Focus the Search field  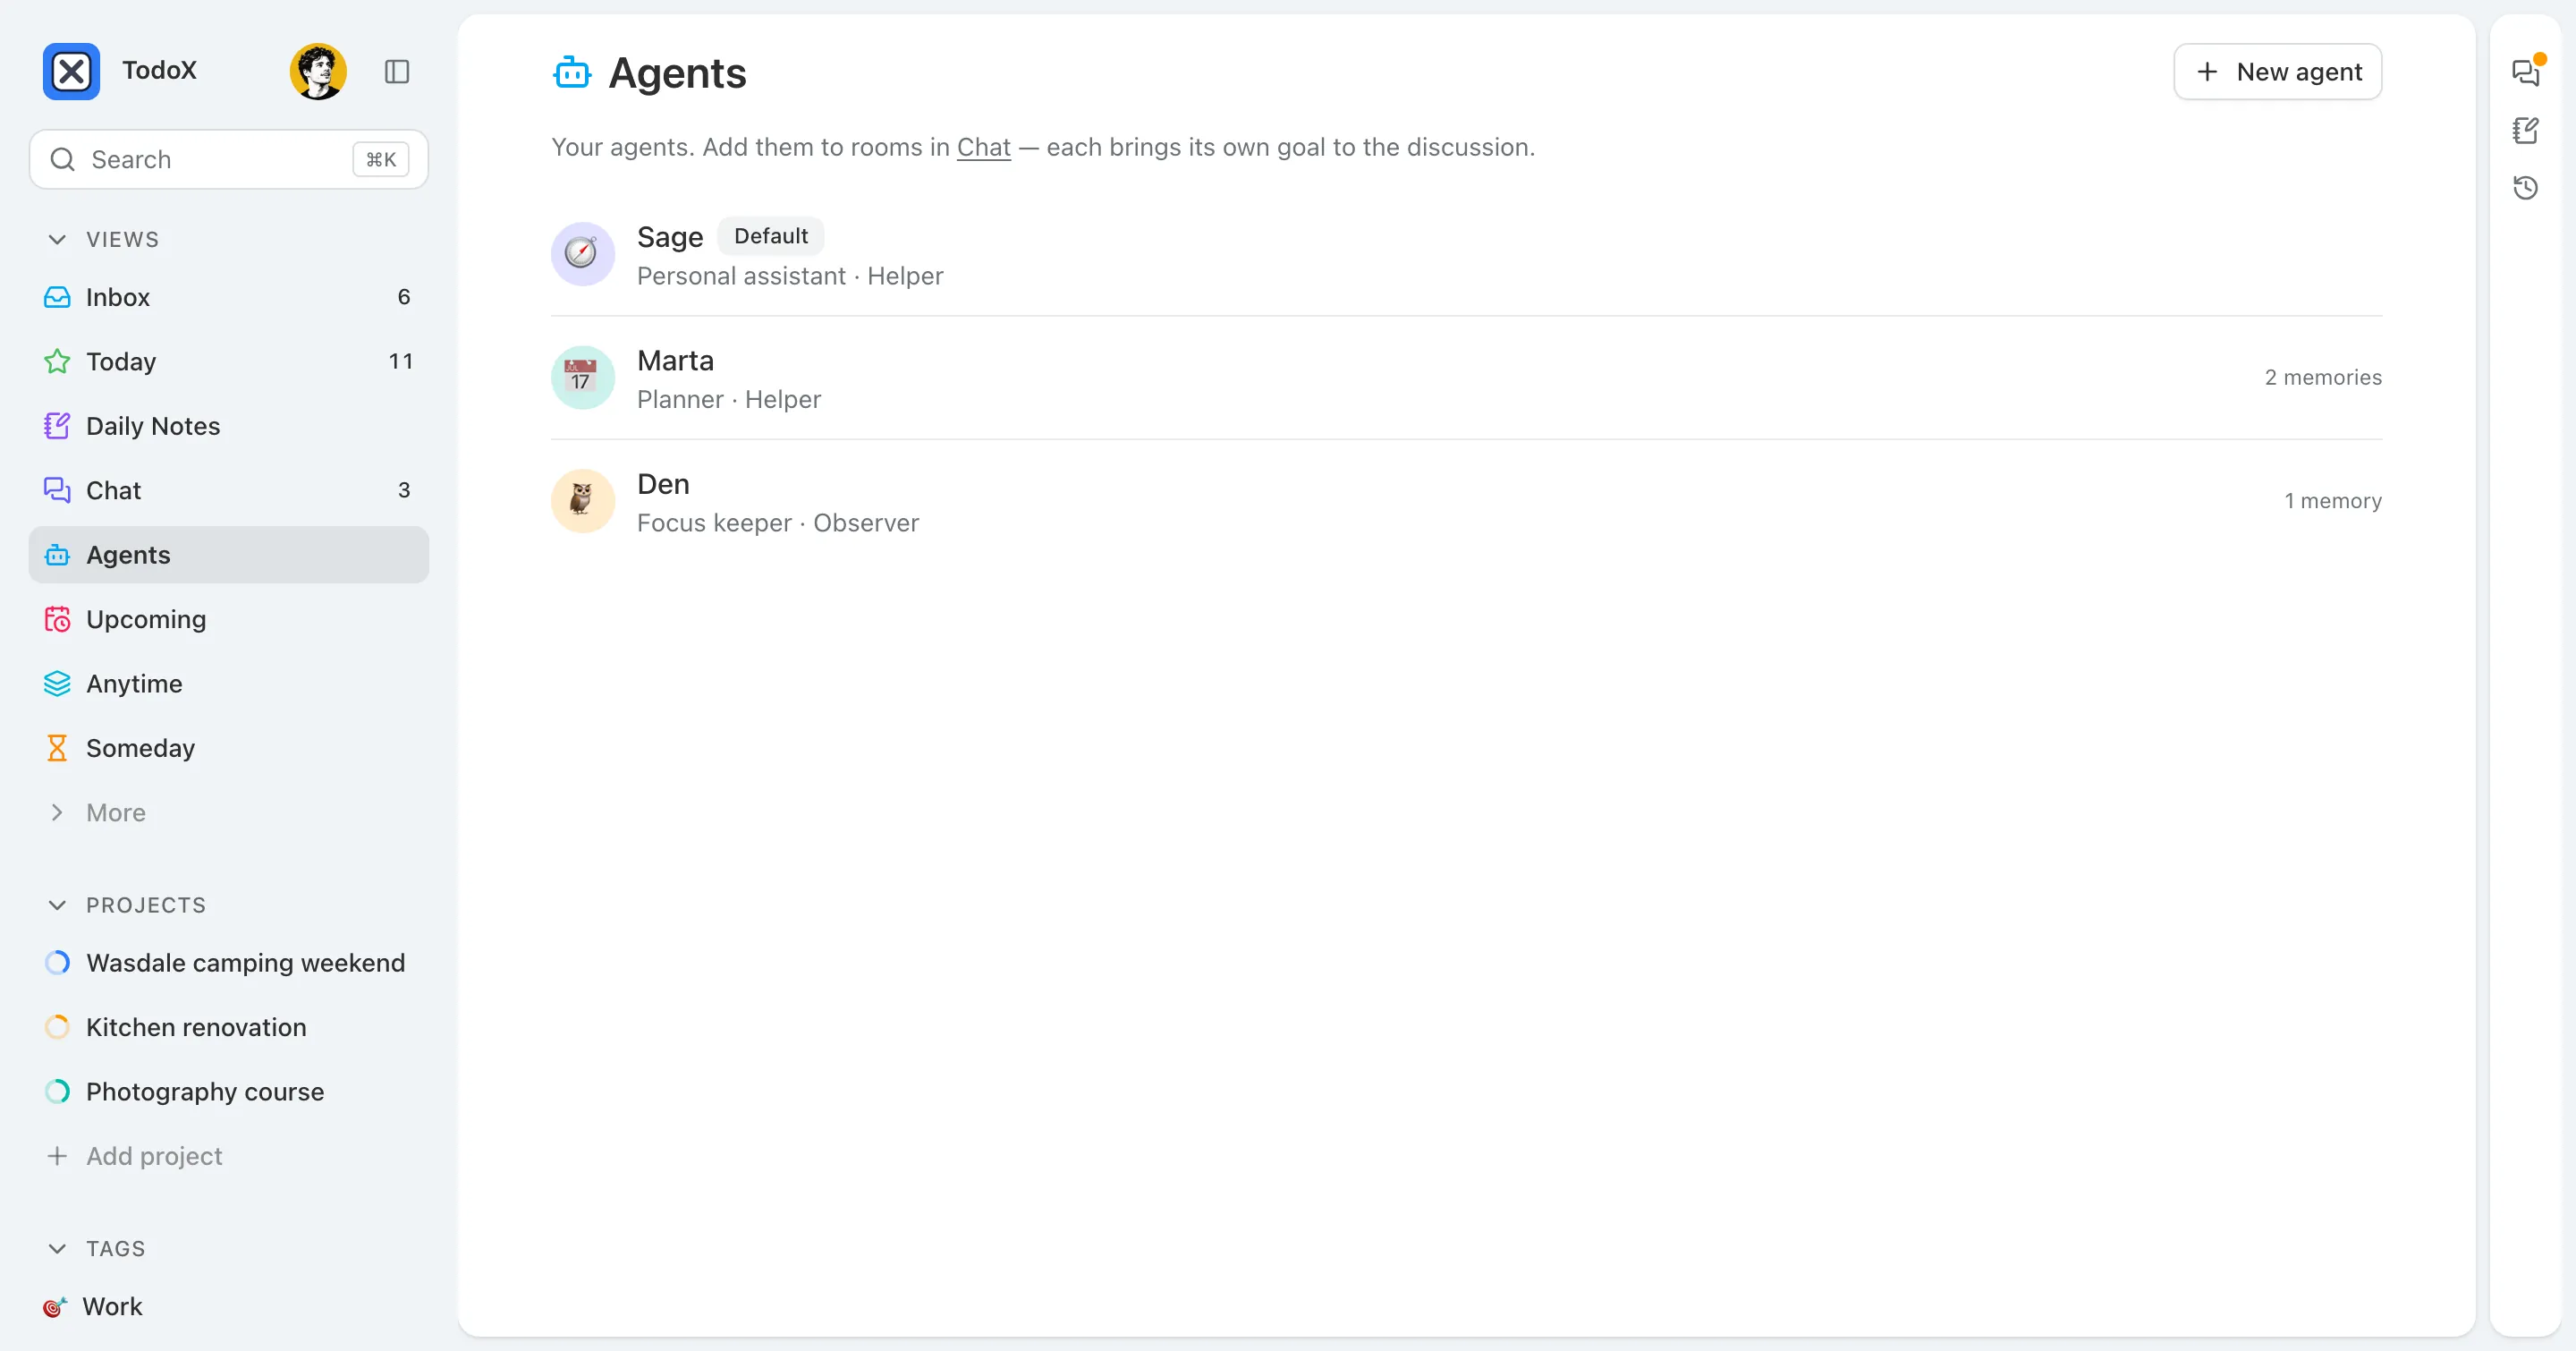coord(229,159)
